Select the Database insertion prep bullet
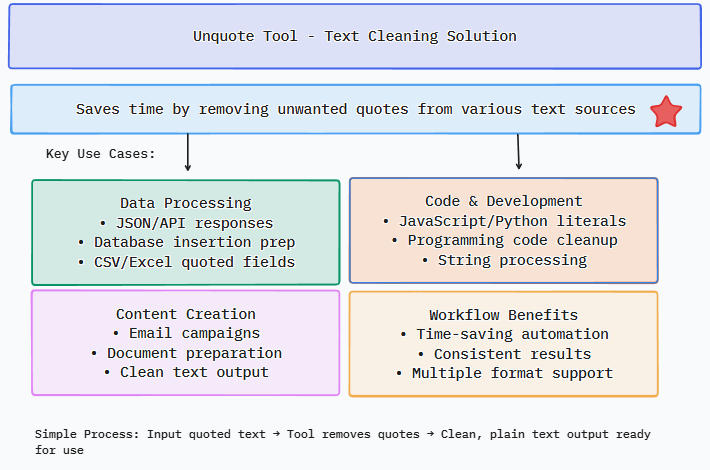Viewport: 710px width, 470px height. tap(186, 243)
